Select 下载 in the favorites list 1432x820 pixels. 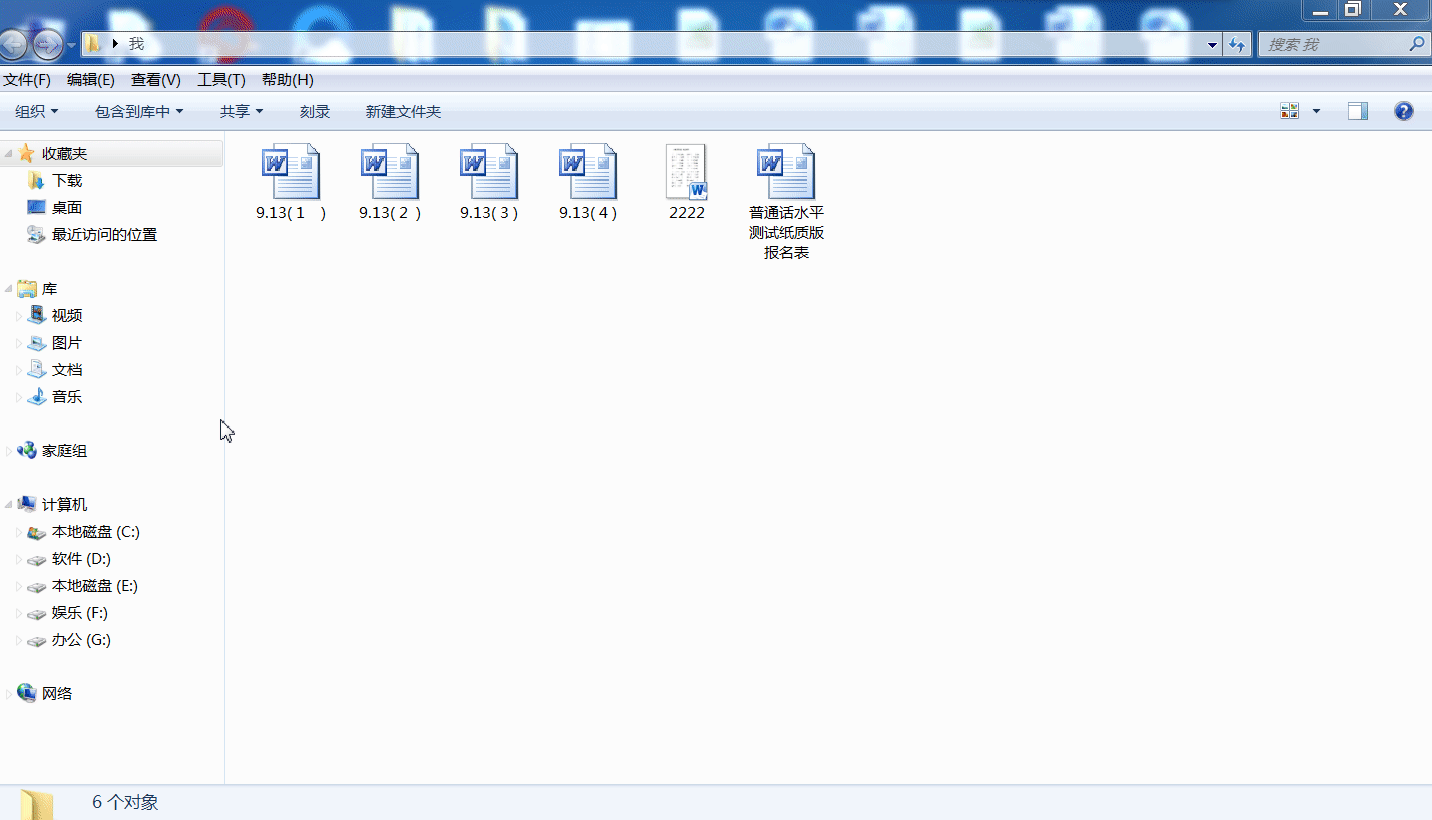click(67, 181)
